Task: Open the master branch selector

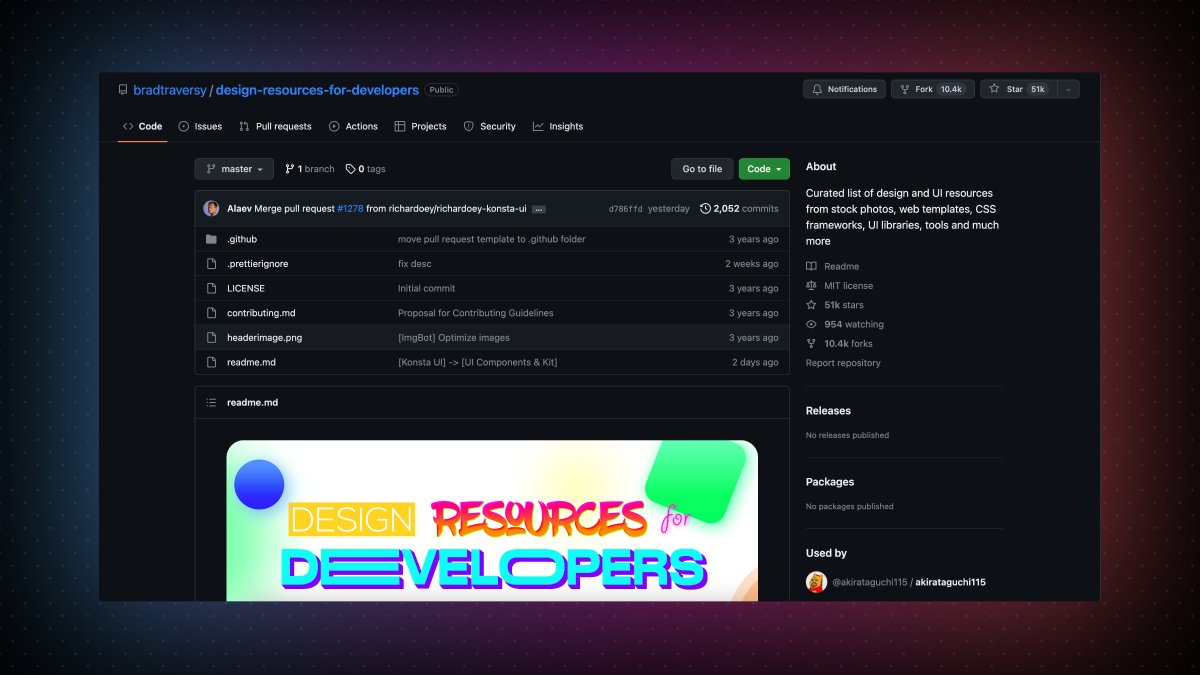Action: point(234,168)
